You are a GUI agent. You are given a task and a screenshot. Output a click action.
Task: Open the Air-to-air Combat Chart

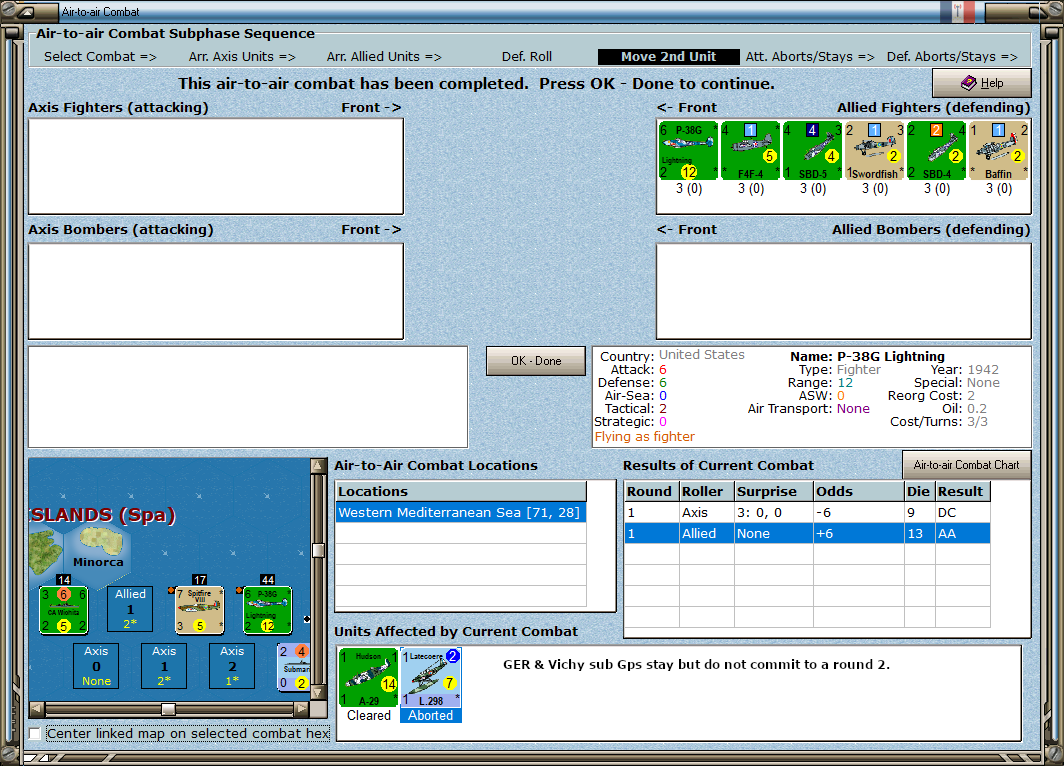pos(966,465)
